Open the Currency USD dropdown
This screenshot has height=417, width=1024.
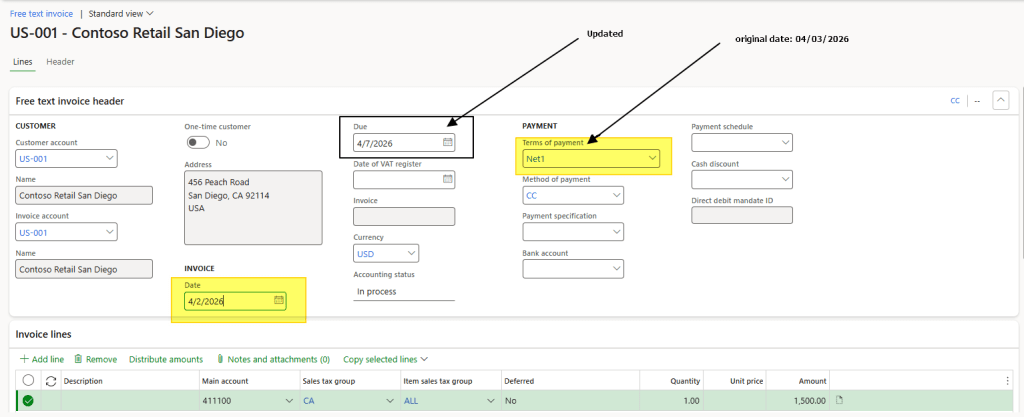[412, 253]
